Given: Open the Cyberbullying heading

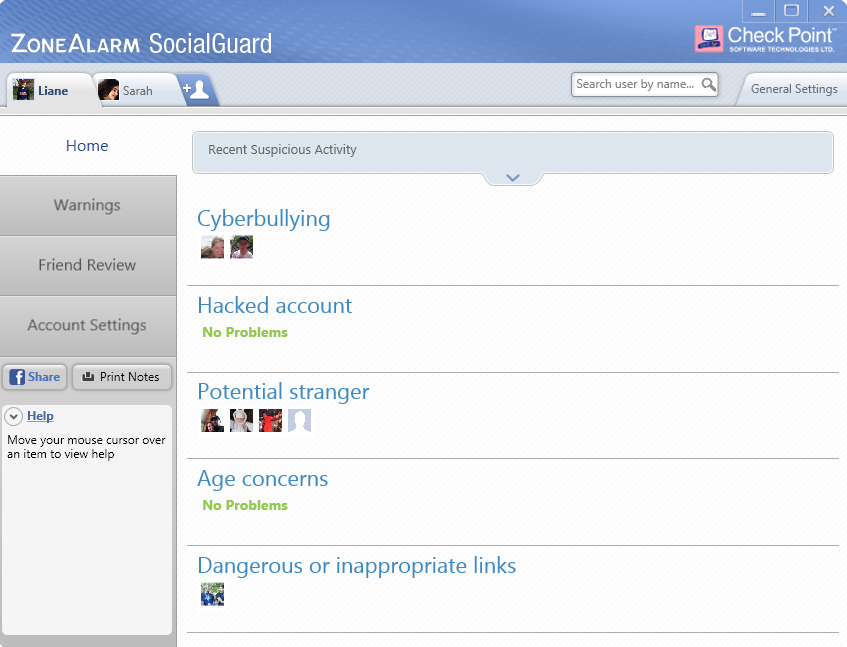Looking at the screenshot, I should pos(264,219).
